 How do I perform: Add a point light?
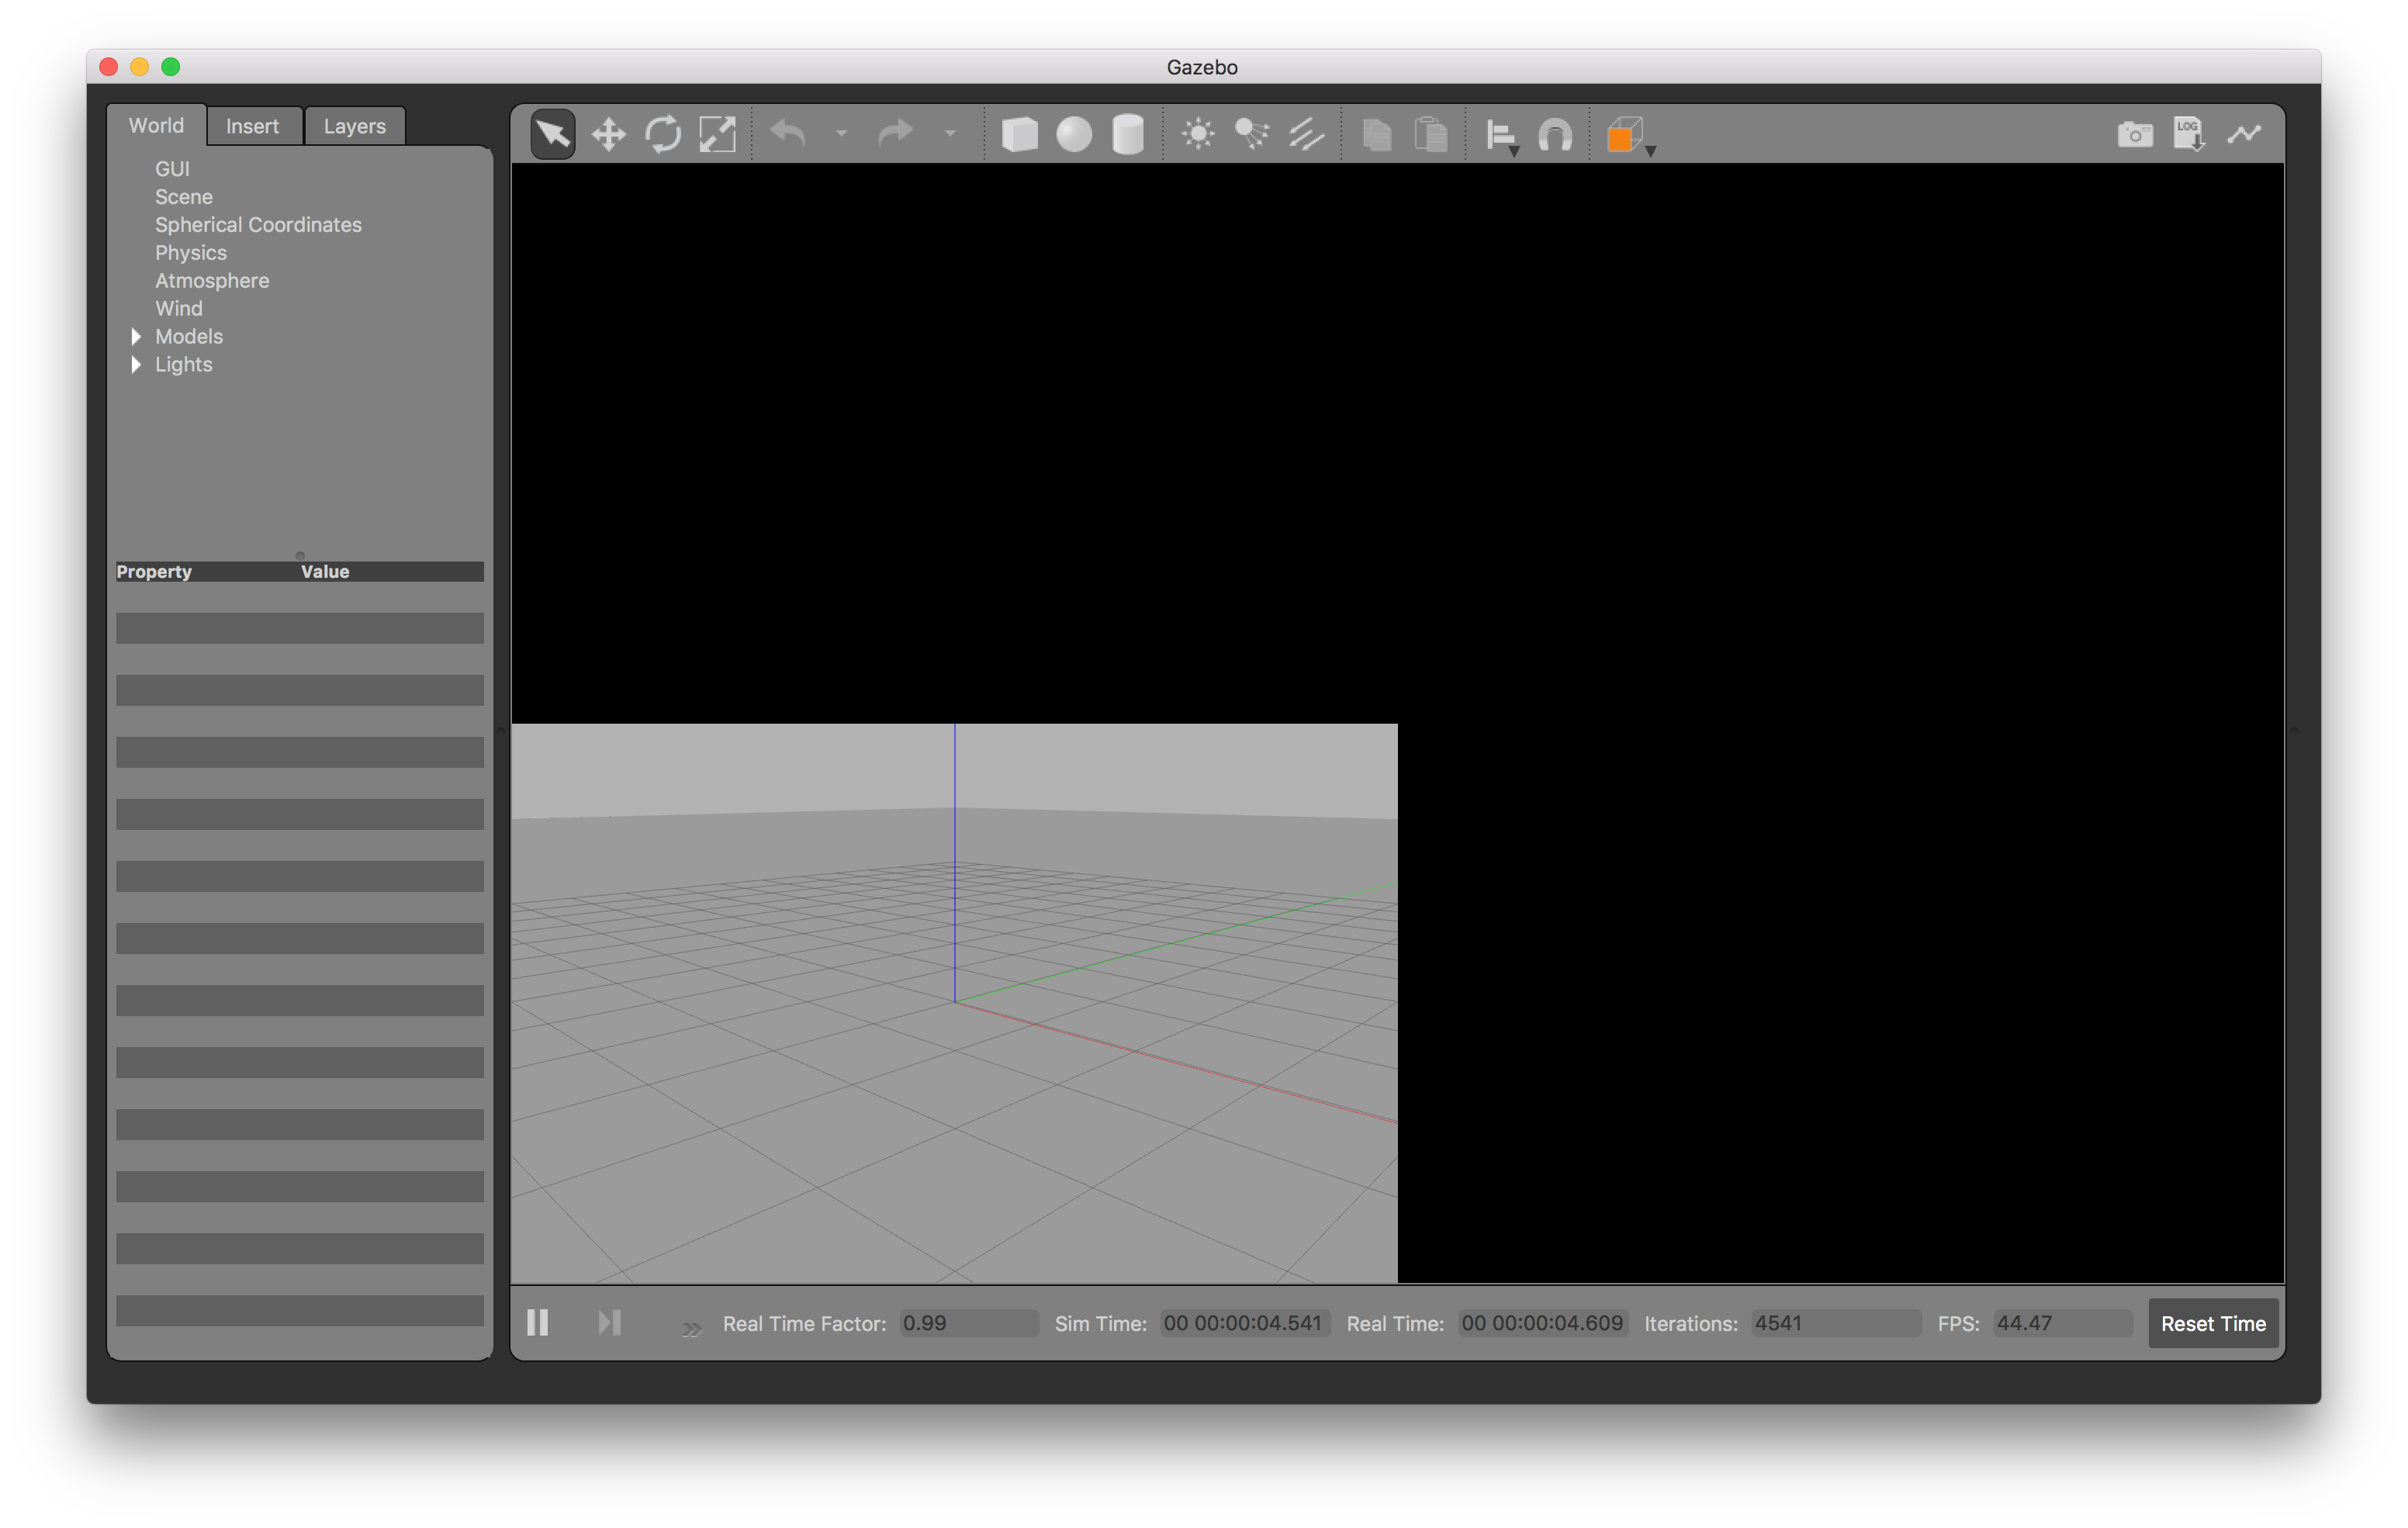click(x=1198, y=134)
